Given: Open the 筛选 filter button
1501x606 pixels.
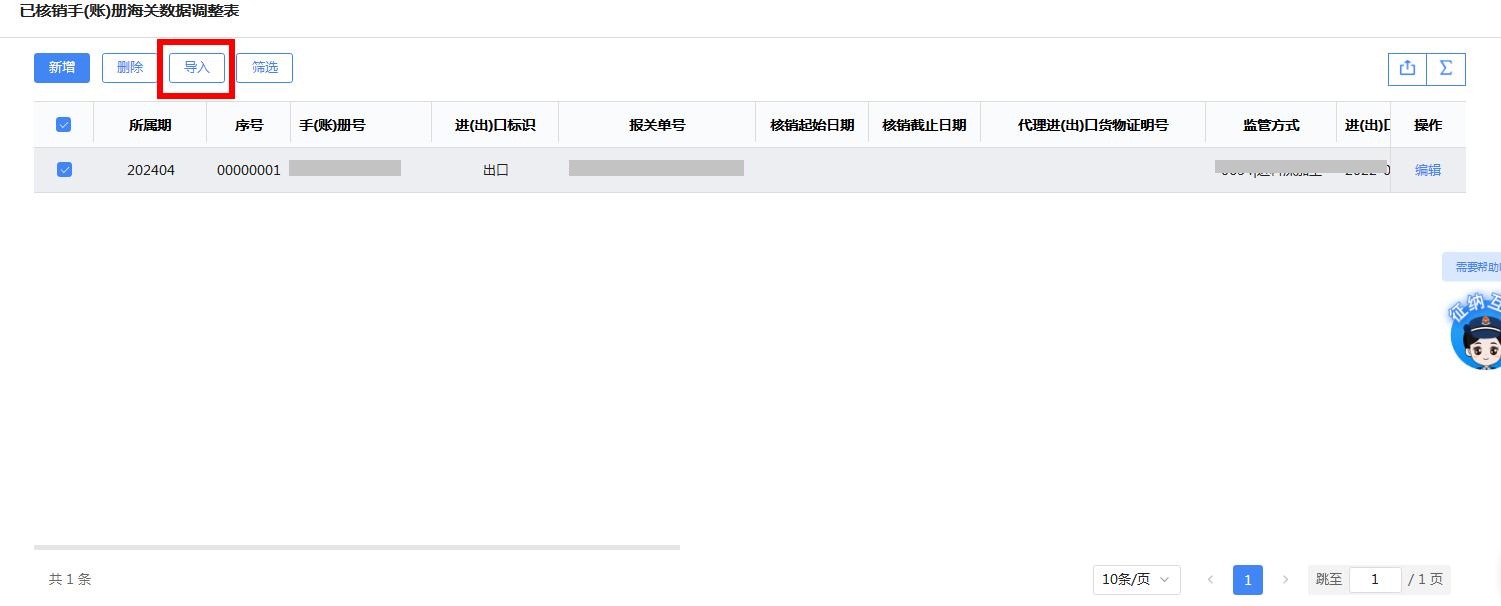Looking at the screenshot, I should coord(265,68).
